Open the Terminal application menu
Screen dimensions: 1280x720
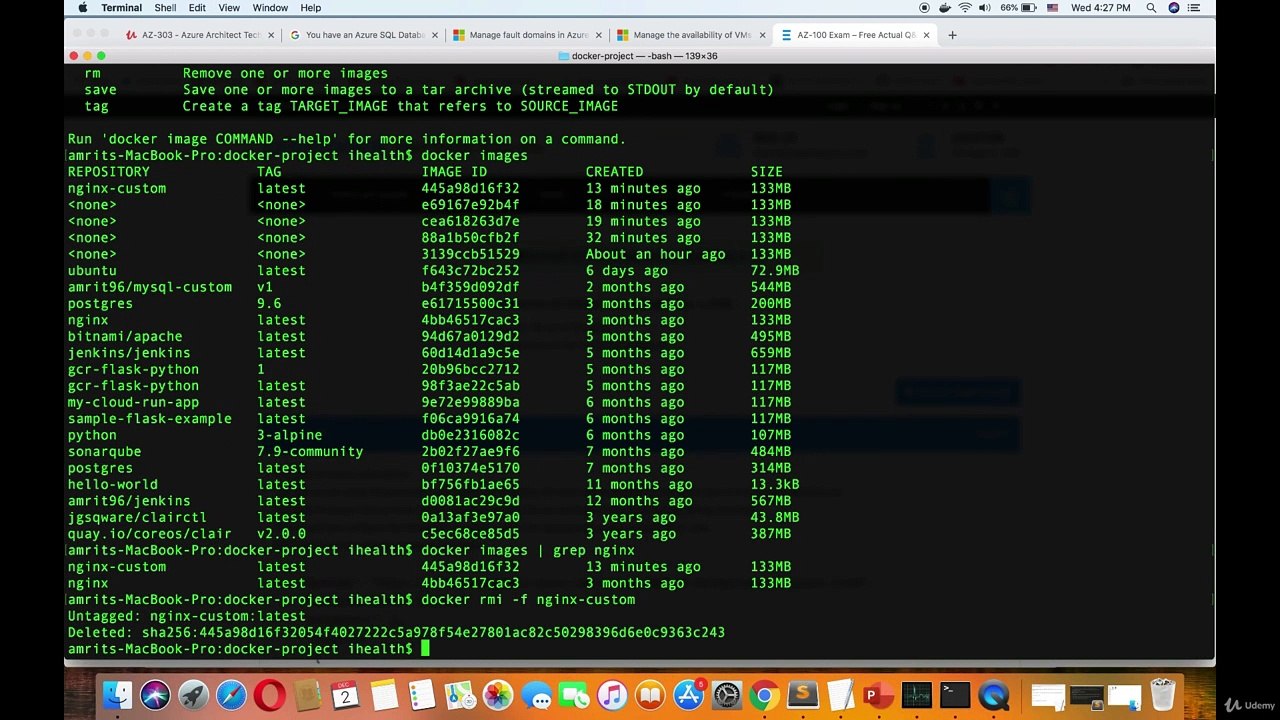tap(121, 8)
